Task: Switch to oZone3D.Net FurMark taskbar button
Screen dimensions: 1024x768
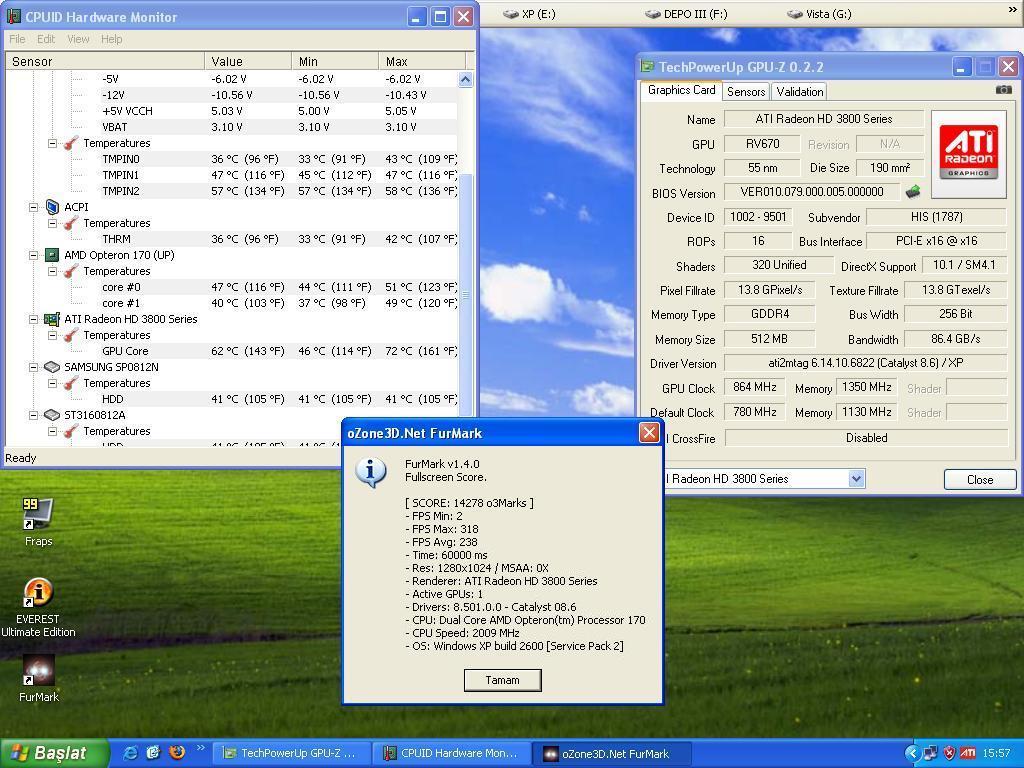Action: click(611, 753)
